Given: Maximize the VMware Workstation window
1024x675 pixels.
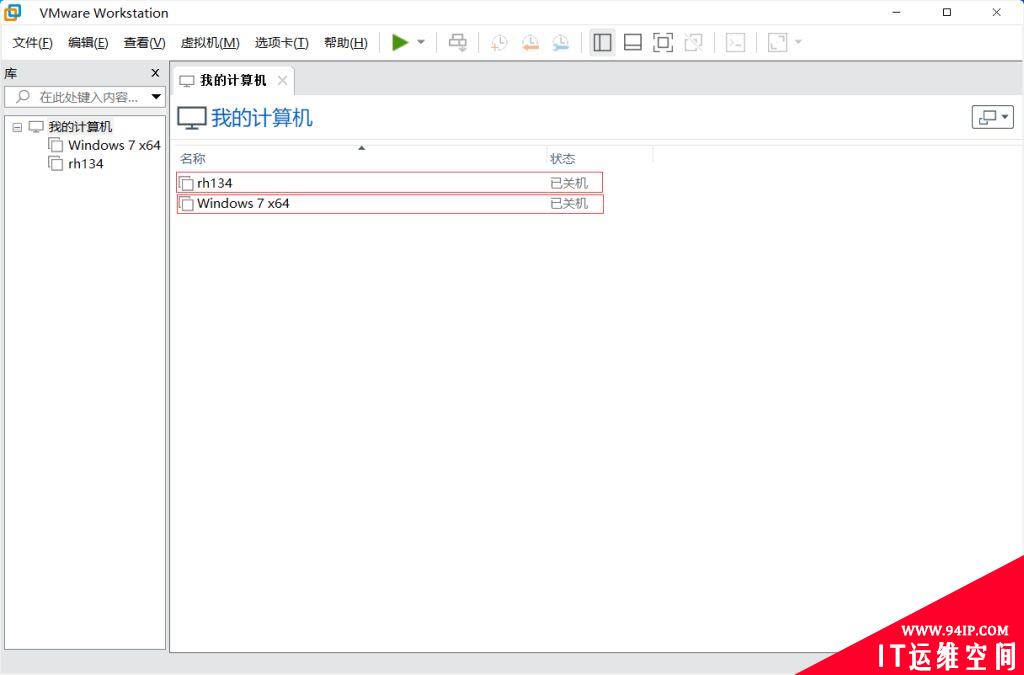Looking at the screenshot, I should click(947, 12).
